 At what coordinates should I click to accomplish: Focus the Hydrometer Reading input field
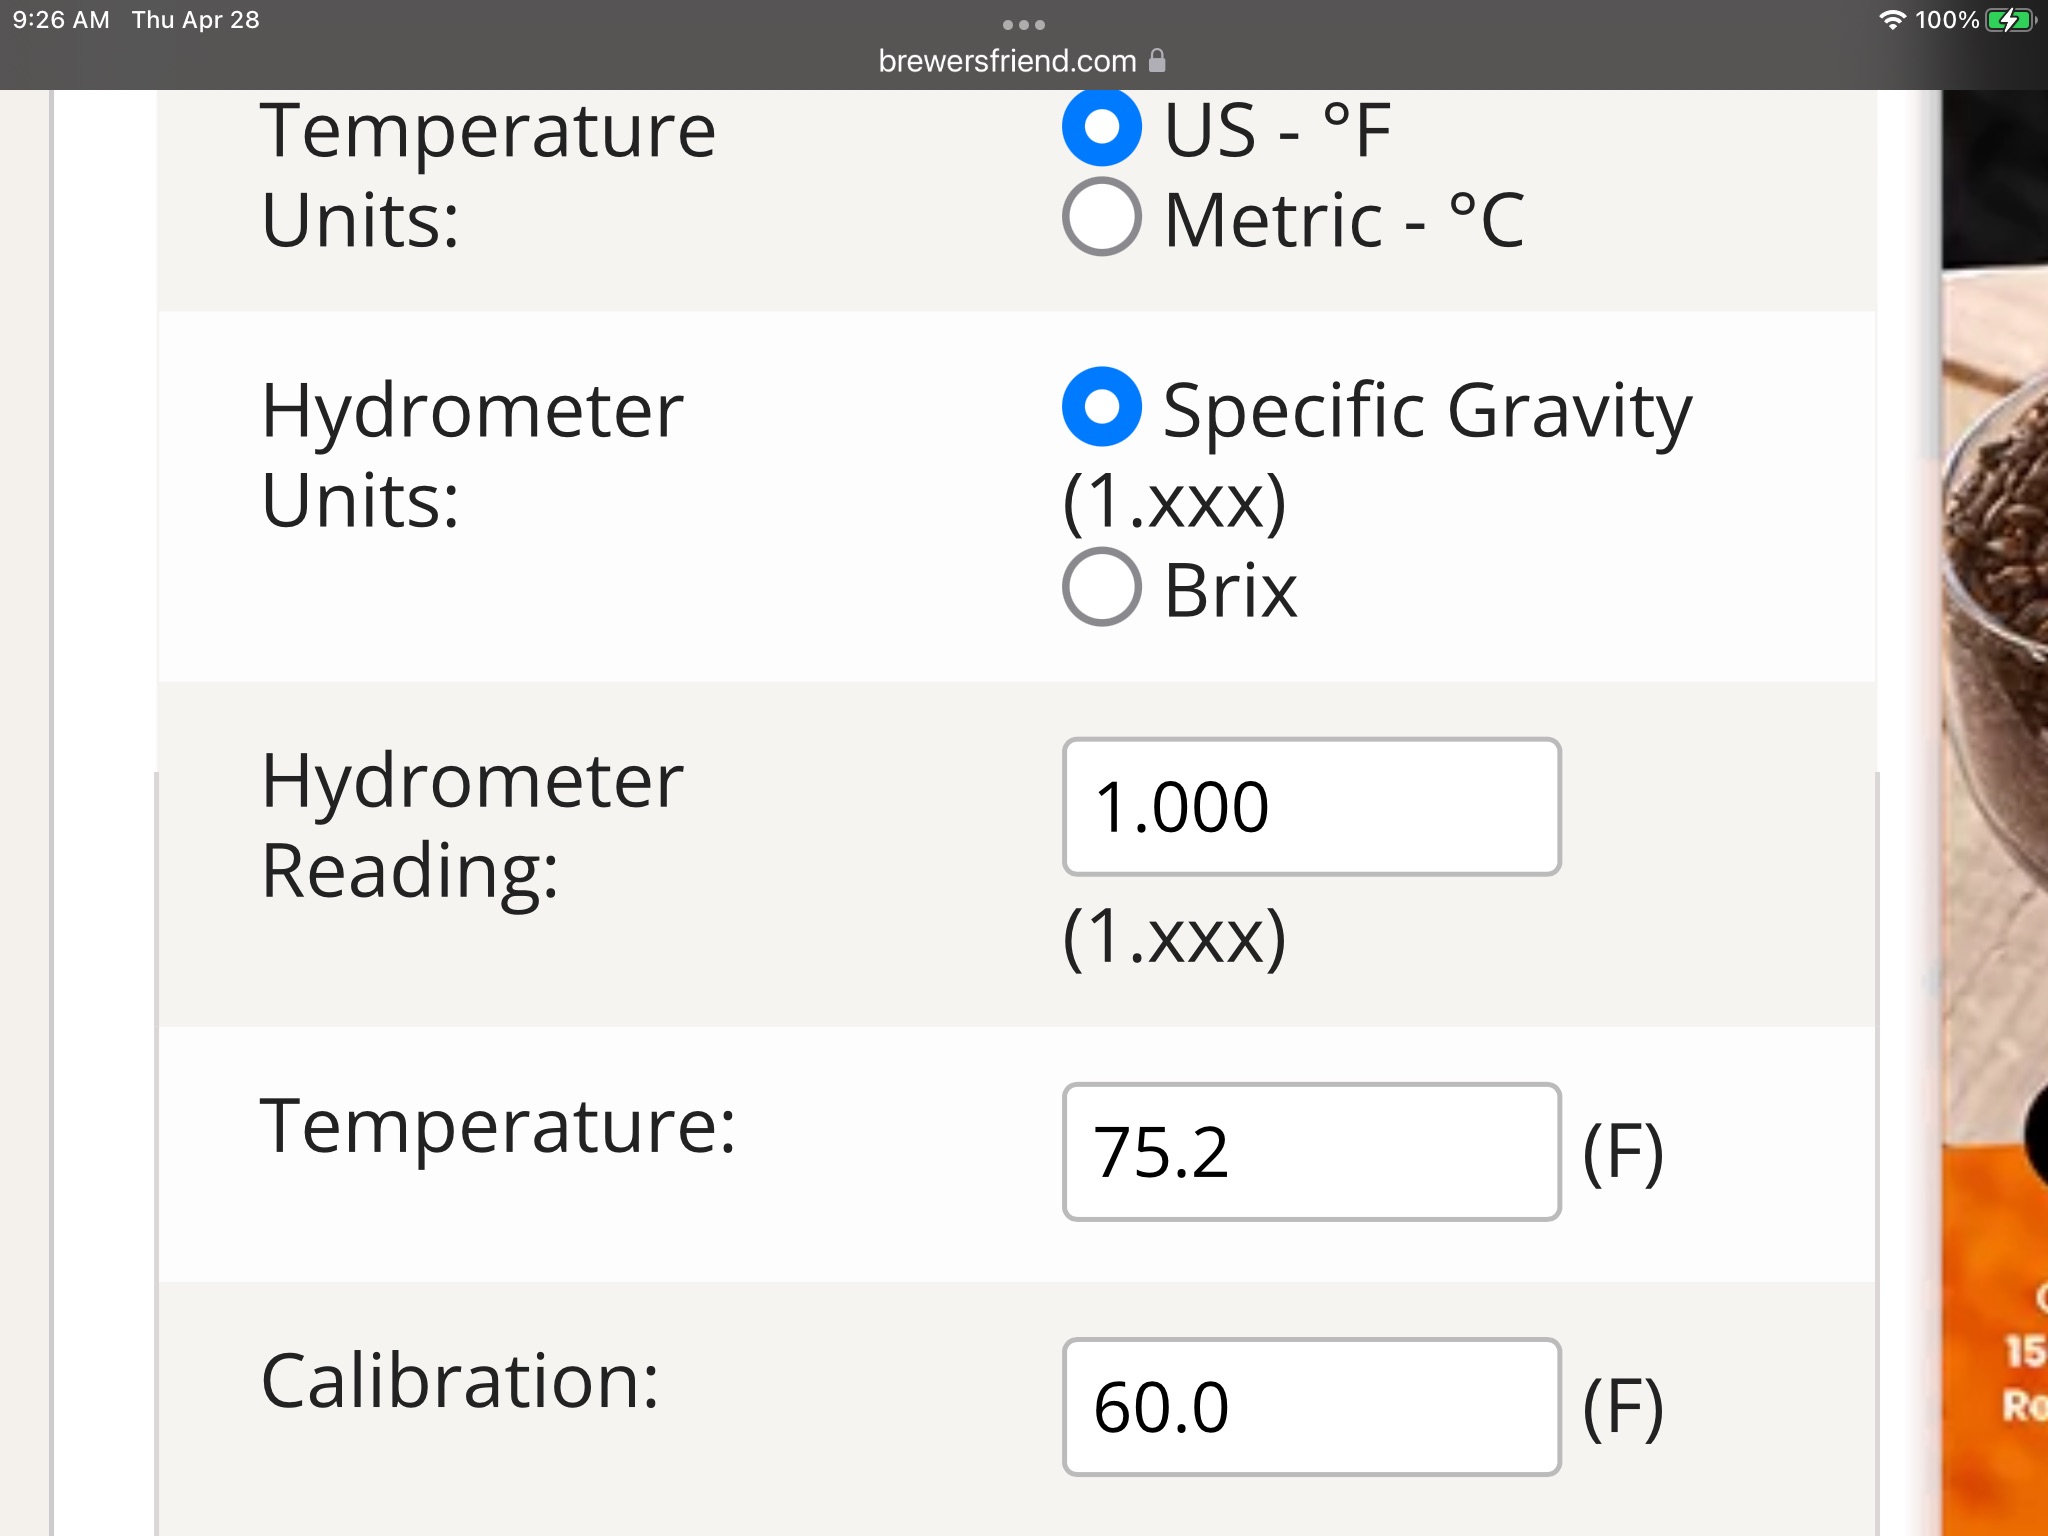tap(1311, 807)
